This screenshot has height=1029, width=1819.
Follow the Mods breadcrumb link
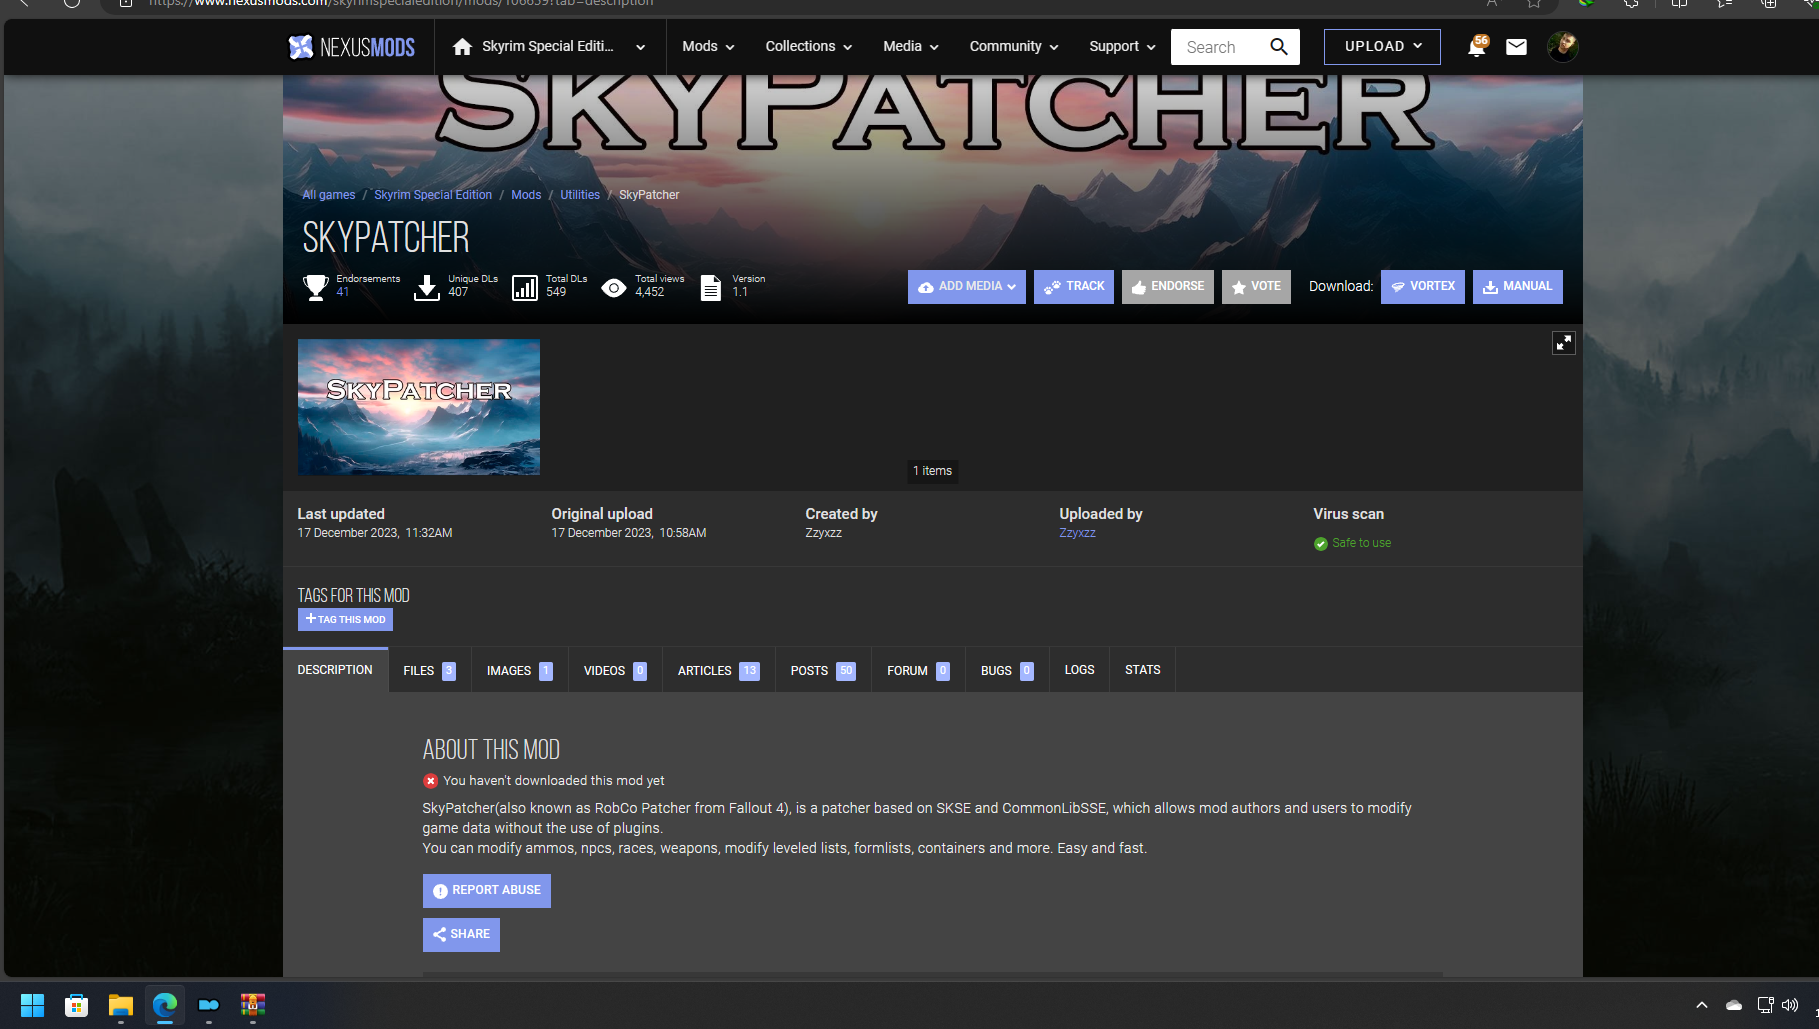coord(526,195)
